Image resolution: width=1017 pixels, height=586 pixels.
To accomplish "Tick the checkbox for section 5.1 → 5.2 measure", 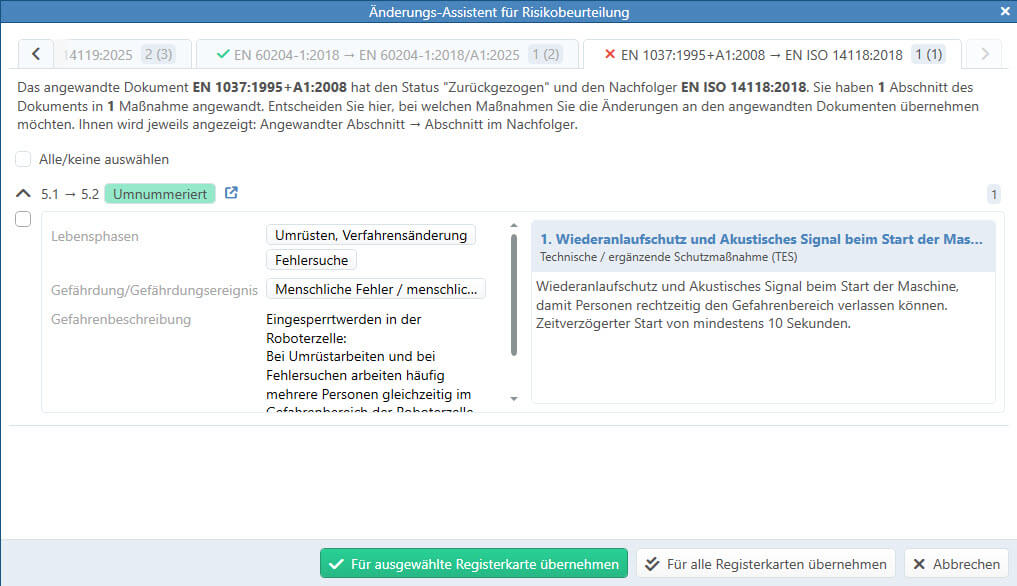I will coord(23,219).
